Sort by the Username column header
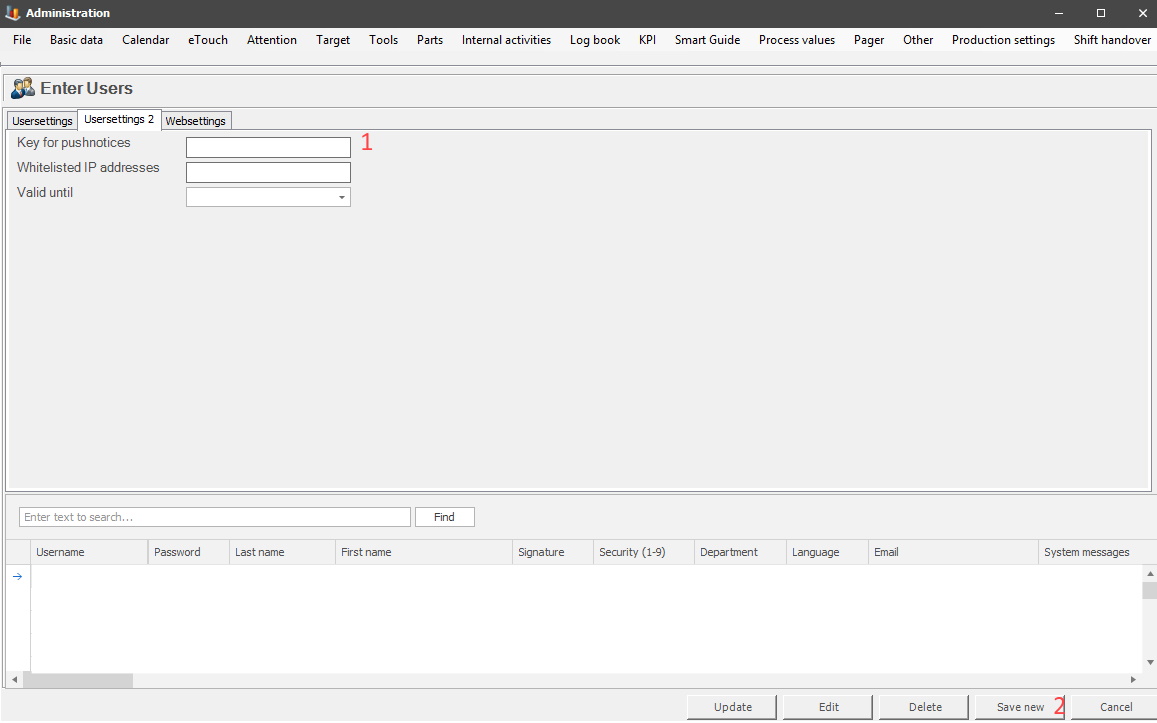This screenshot has height=723, width=1157. 89,552
